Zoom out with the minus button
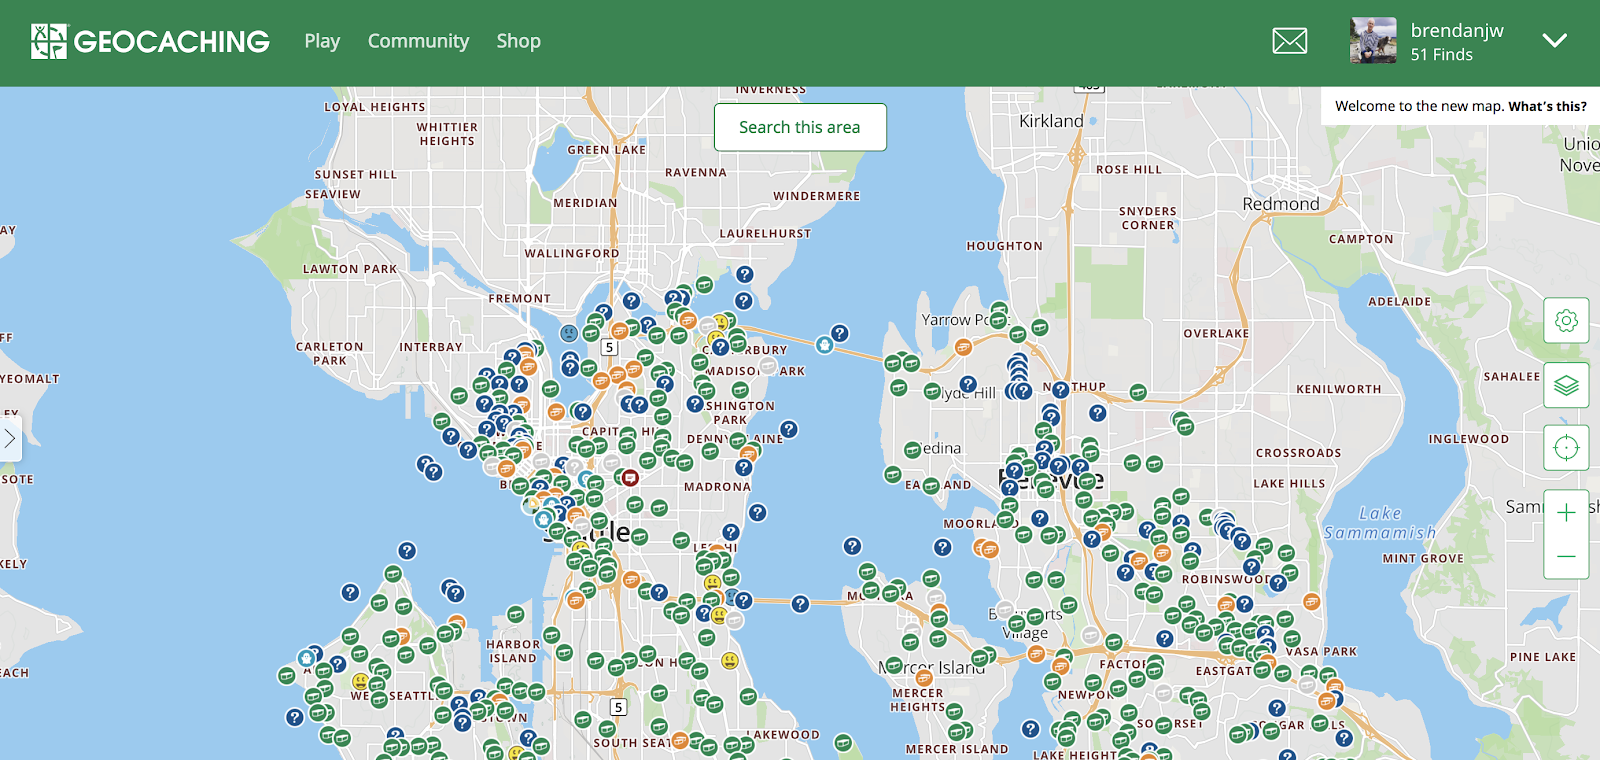This screenshot has width=1600, height=760. (1566, 556)
